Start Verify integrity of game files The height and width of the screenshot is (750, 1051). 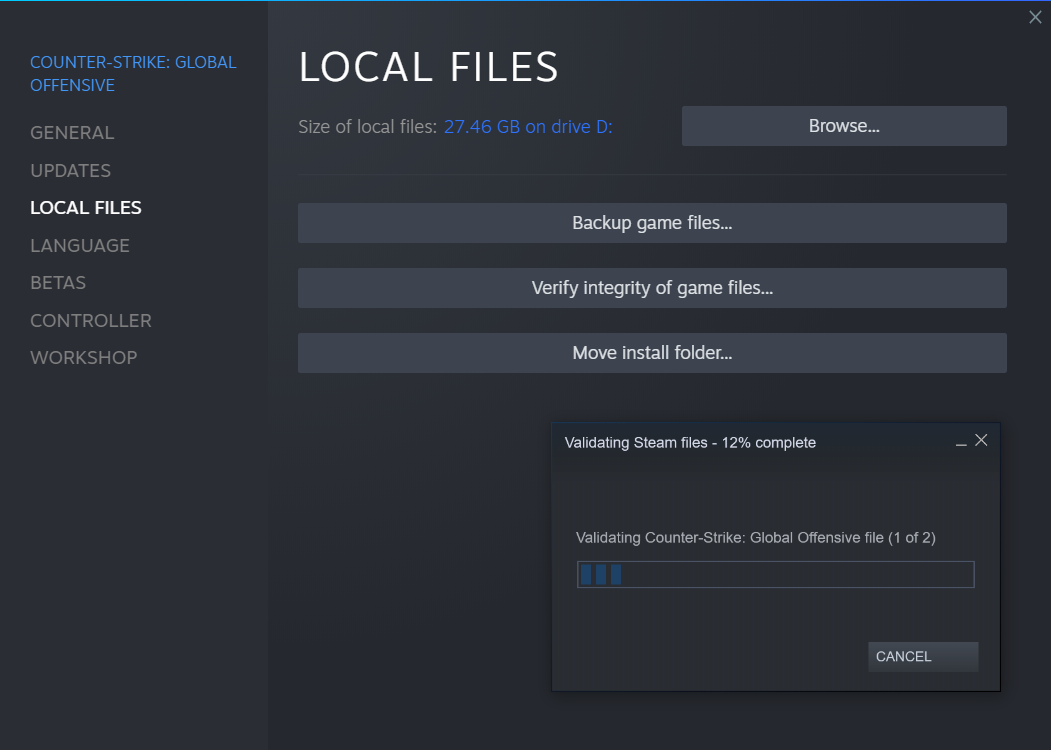(x=652, y=288)
